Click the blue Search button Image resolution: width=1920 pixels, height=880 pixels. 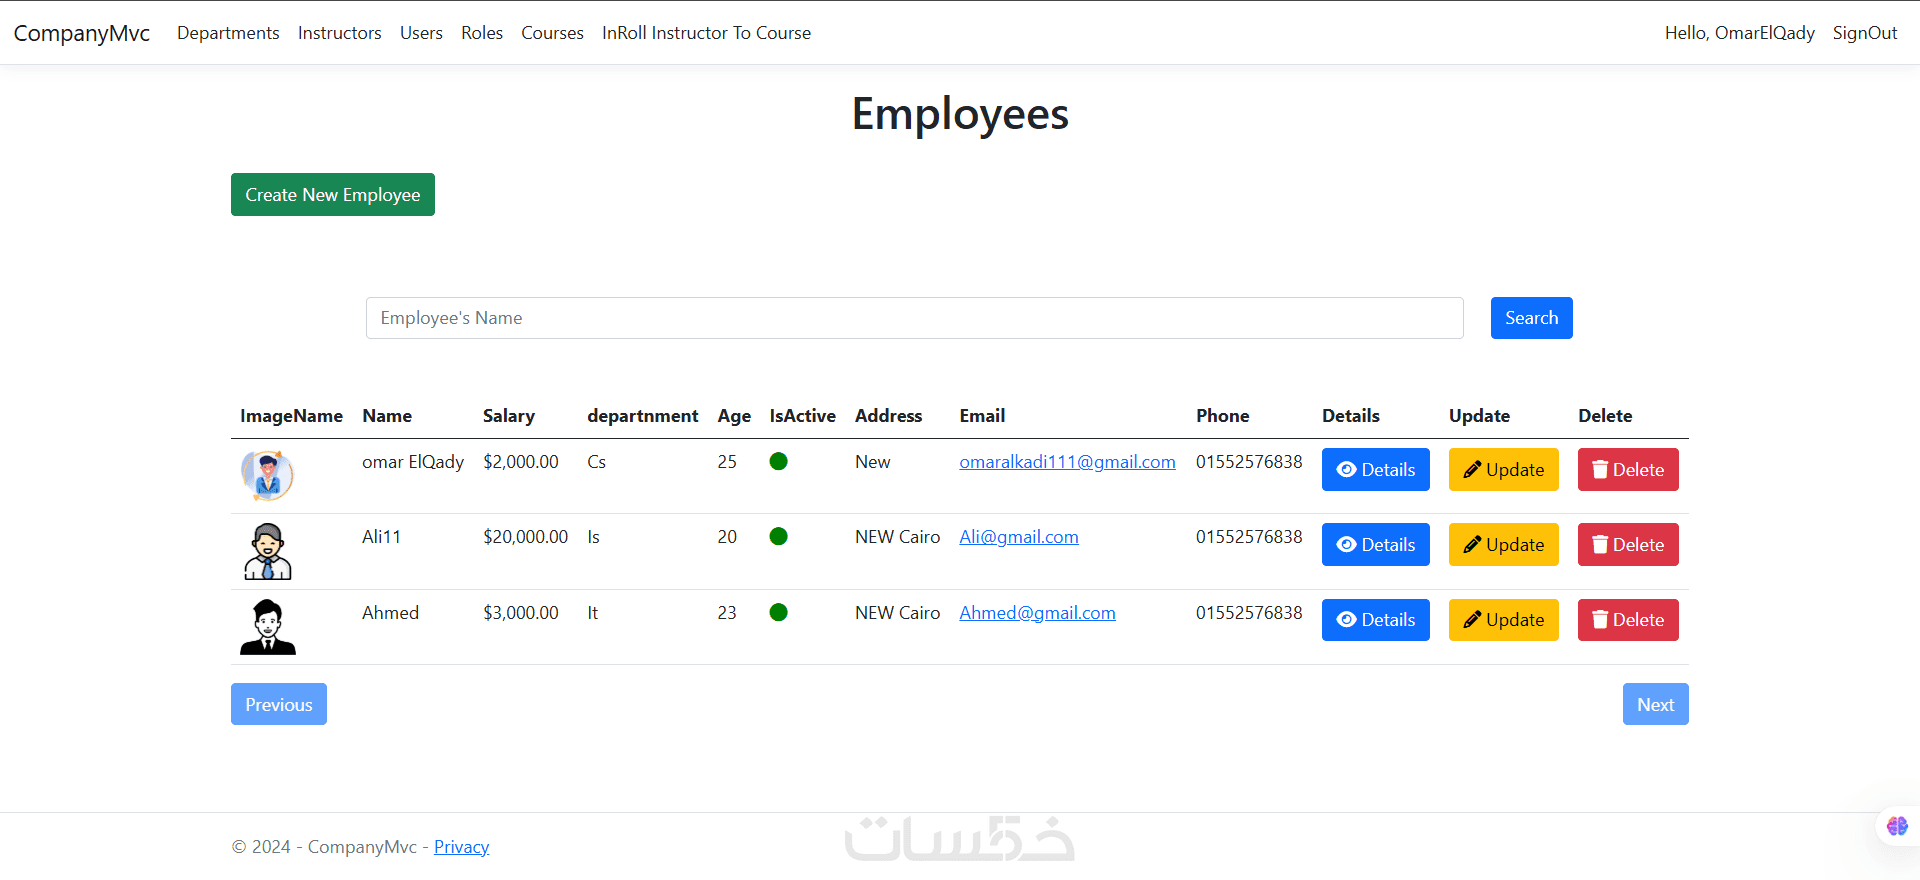[1531, 318]
